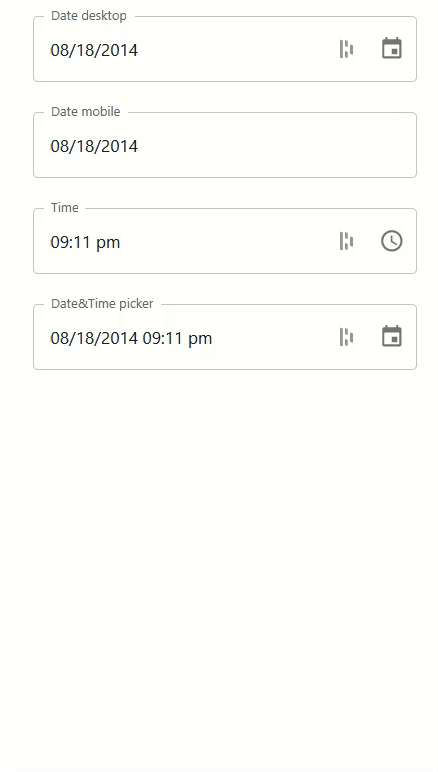438x772 pixels.
Task: Open the clock picker in Time field
Action: pos(392,241)
